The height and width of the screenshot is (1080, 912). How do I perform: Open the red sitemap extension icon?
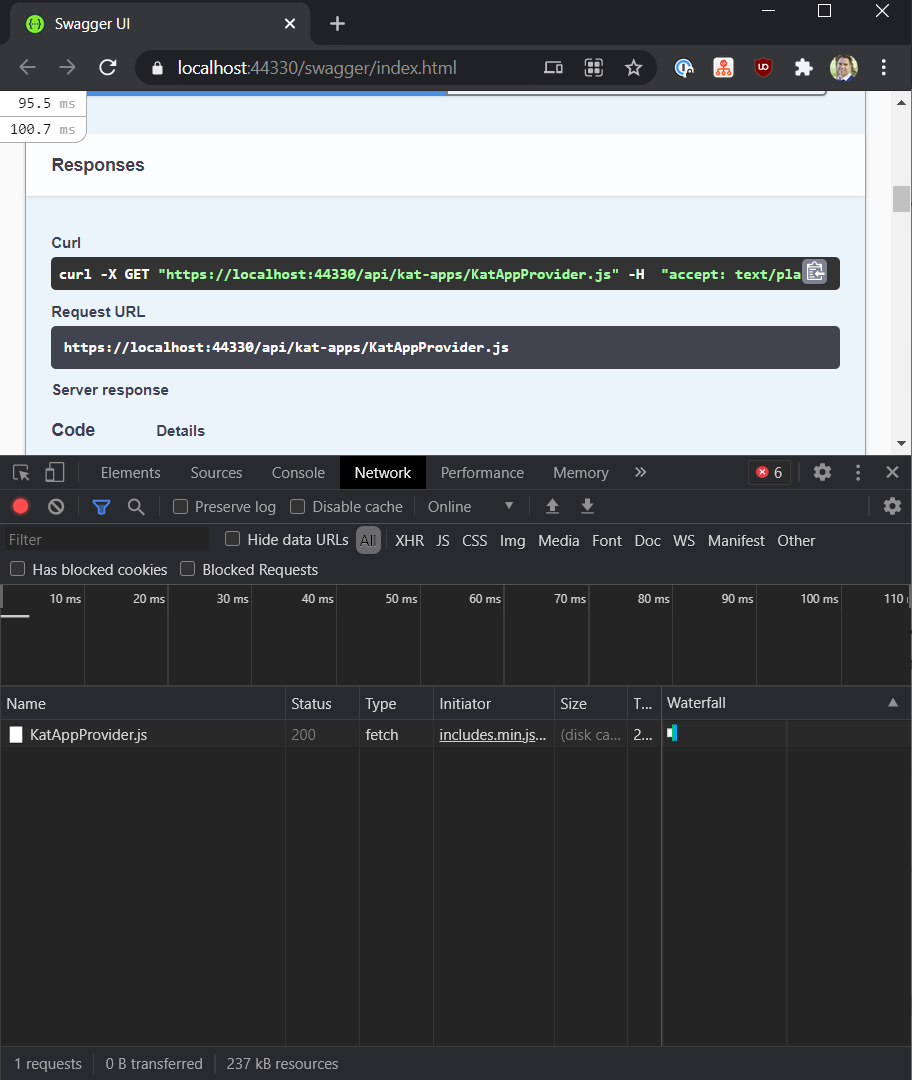tap(723, 68)
